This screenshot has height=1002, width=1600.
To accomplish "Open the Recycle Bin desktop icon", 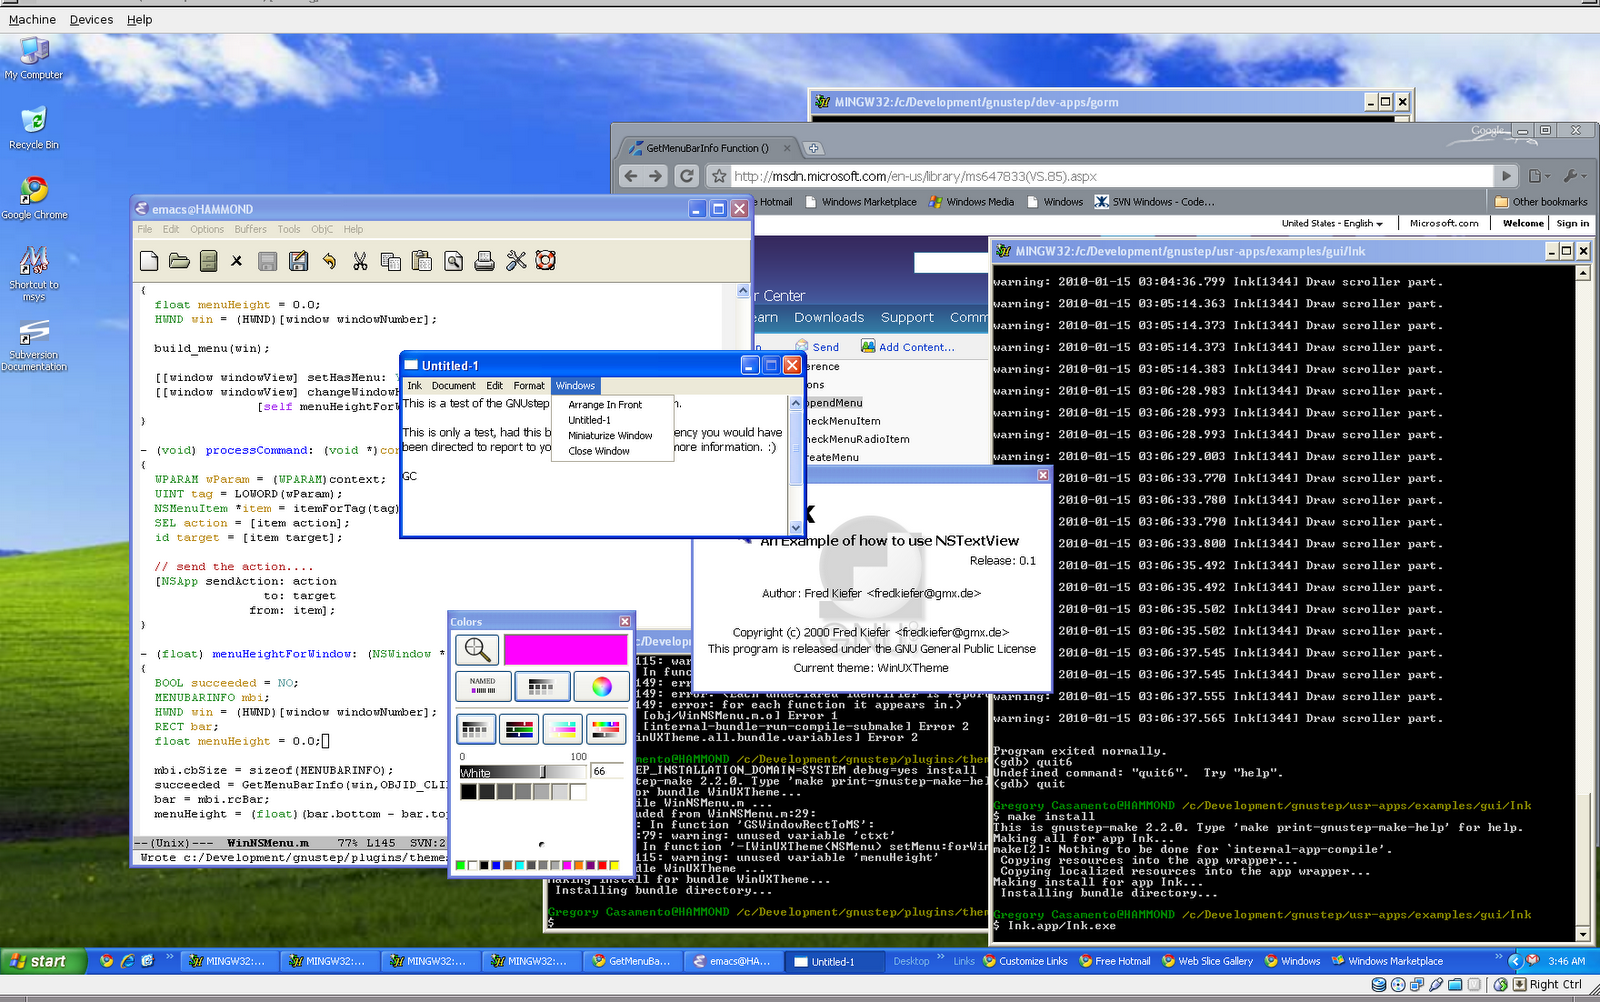I will [34, 129].
